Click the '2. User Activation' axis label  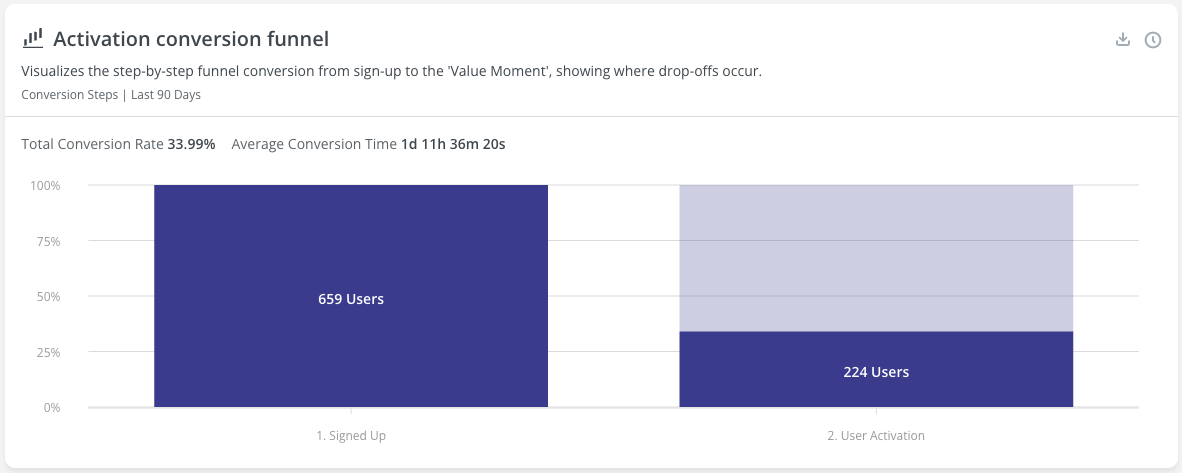tap(876, 436)
